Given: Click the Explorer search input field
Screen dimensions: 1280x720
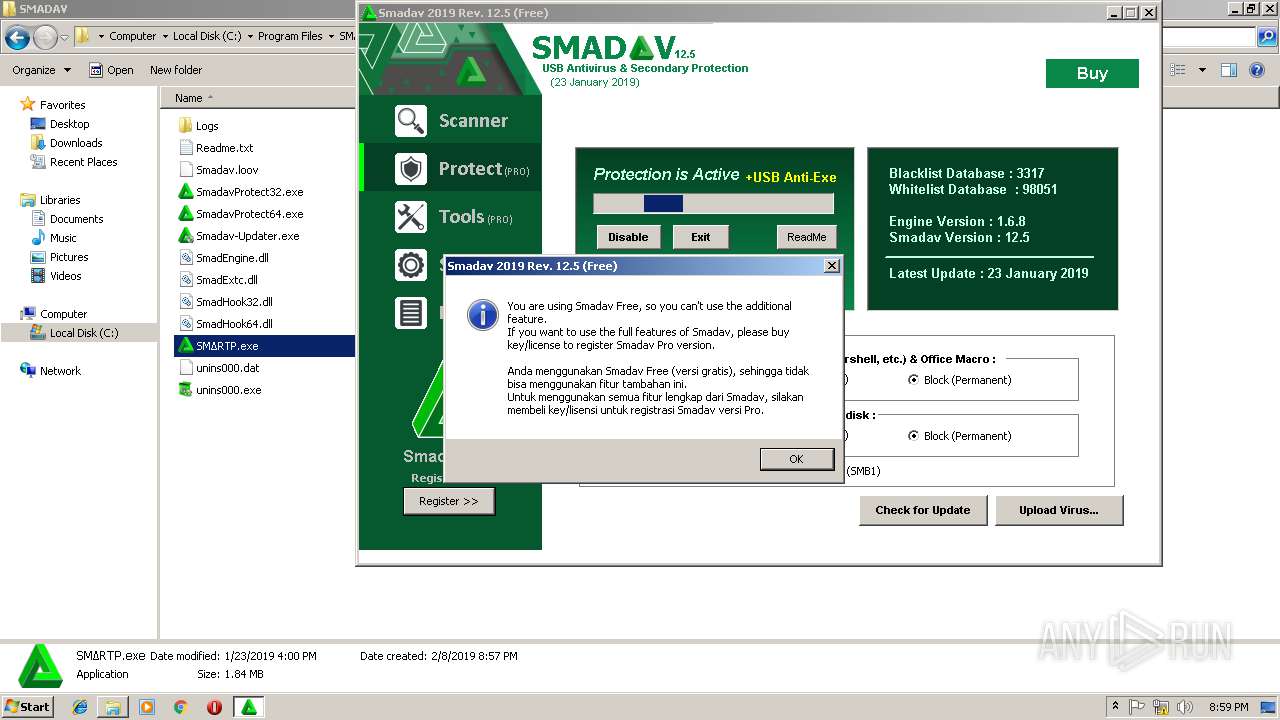Looking at the screenshot, I should [1208, 37].
